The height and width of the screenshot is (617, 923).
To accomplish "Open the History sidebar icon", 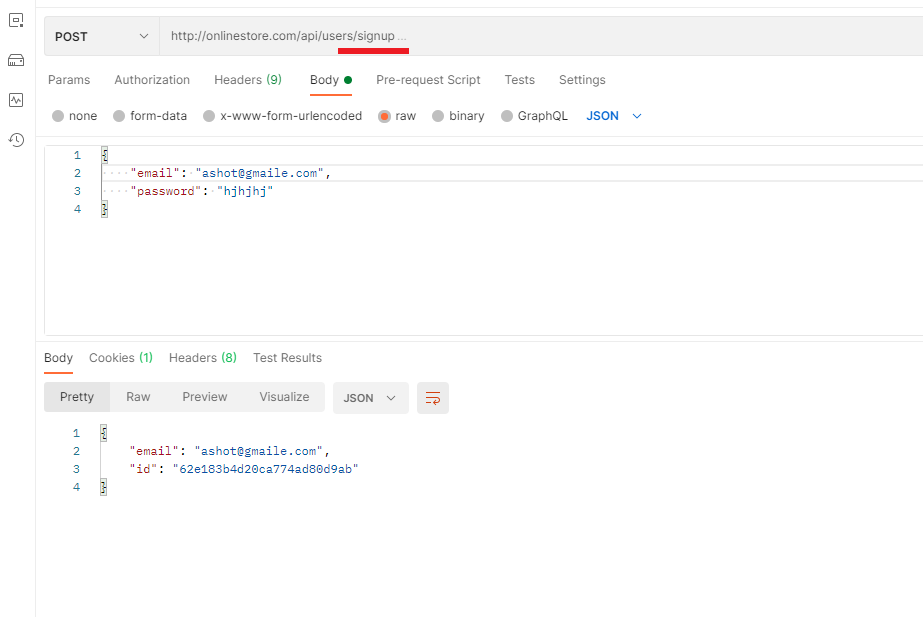I will coord(16,140).
